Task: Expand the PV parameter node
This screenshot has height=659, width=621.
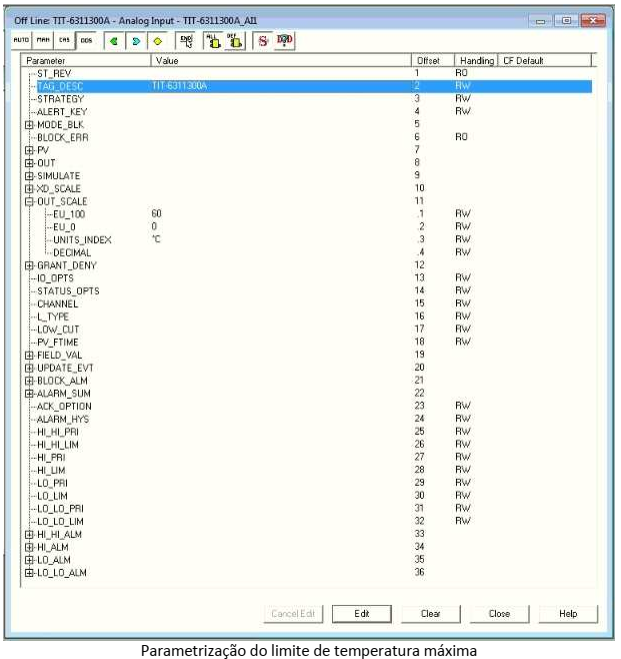Action: pyautogui.click(x=29, y=150)
